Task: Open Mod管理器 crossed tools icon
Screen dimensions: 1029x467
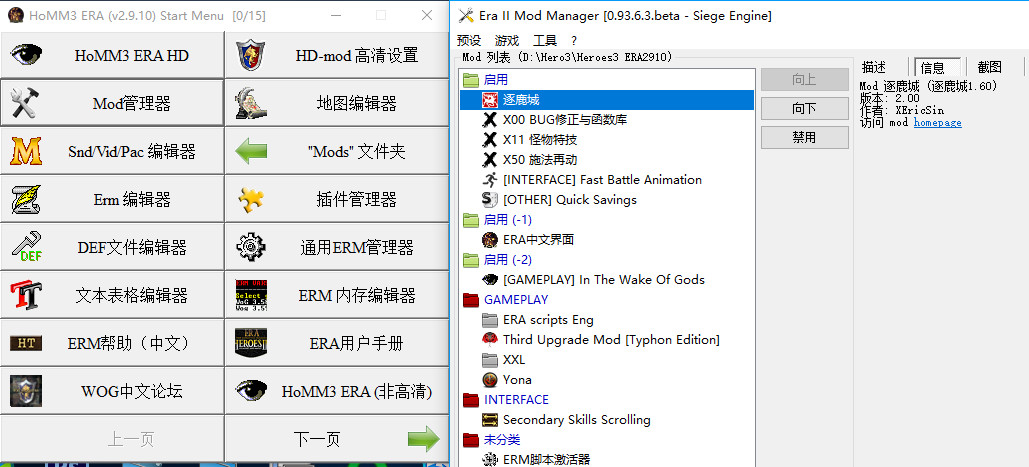Action: tap(26, 103)
